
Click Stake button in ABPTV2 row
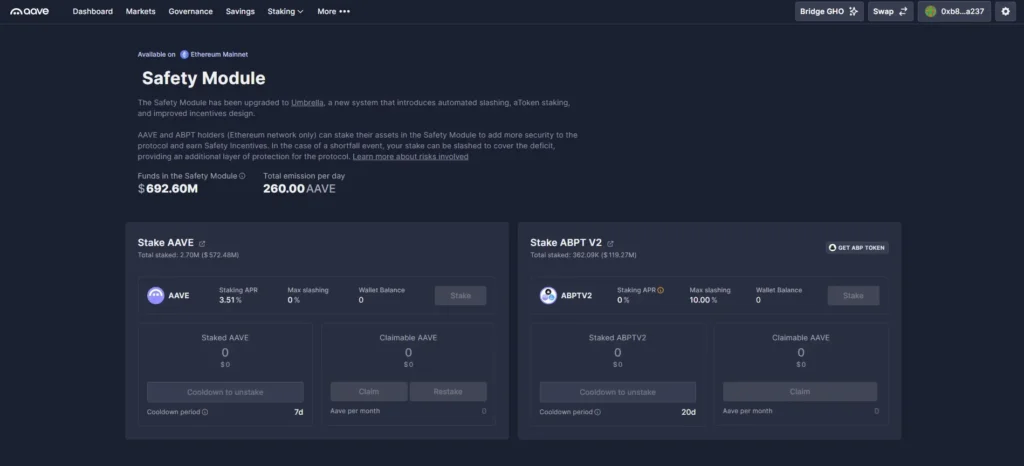[x=853, y=296]
